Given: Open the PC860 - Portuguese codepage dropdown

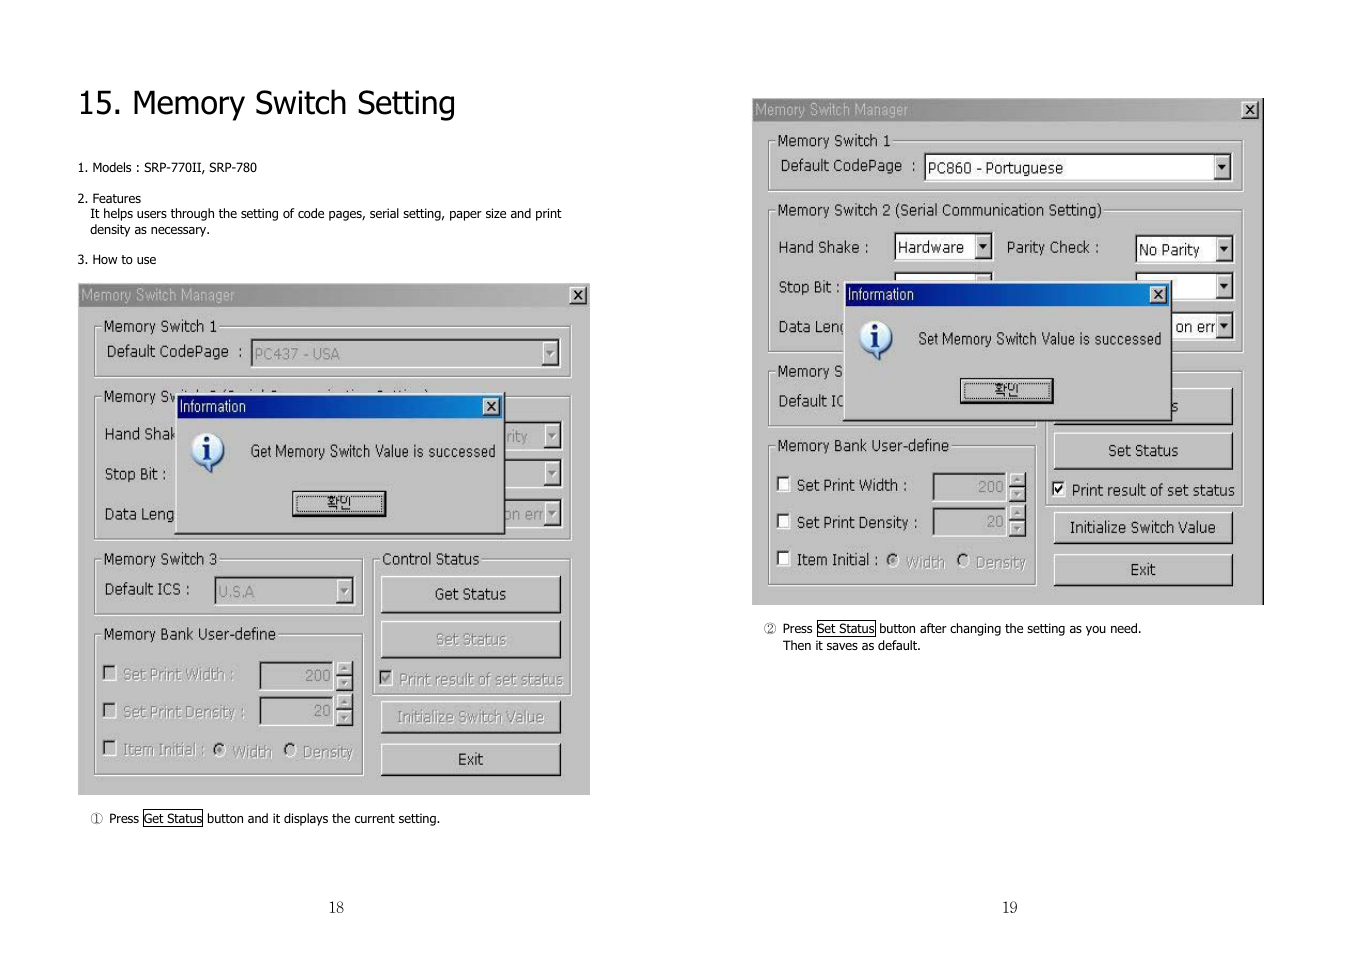Looking at the screenshot, I should point(1222,168).
